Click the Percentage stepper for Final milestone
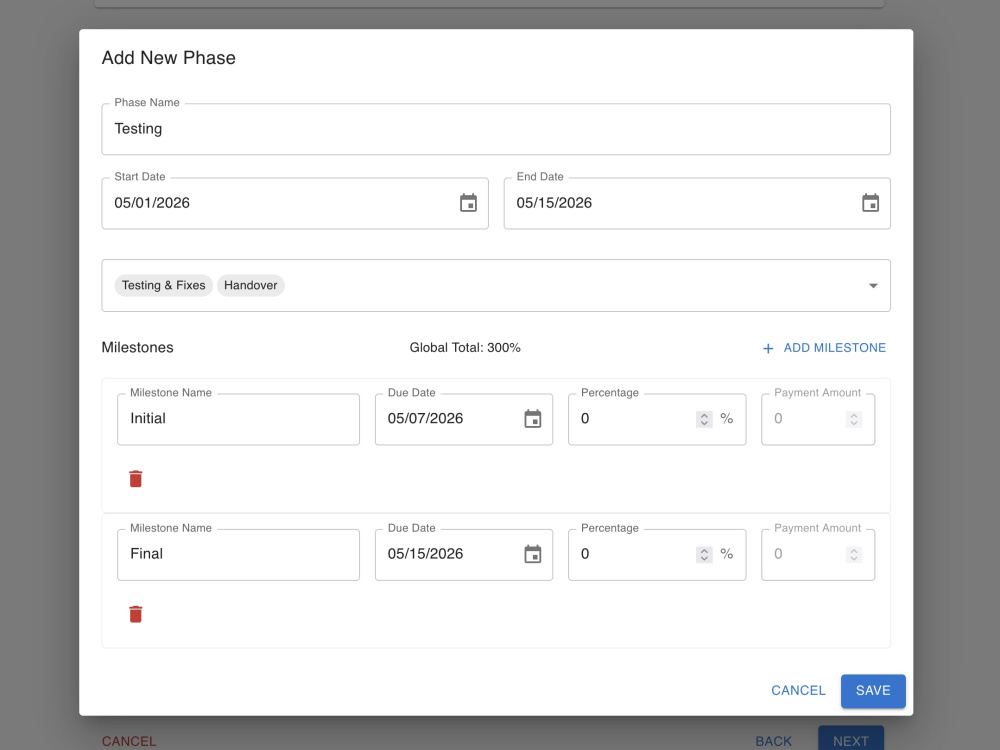The image size is (1000, 750). tap(704, 554)
